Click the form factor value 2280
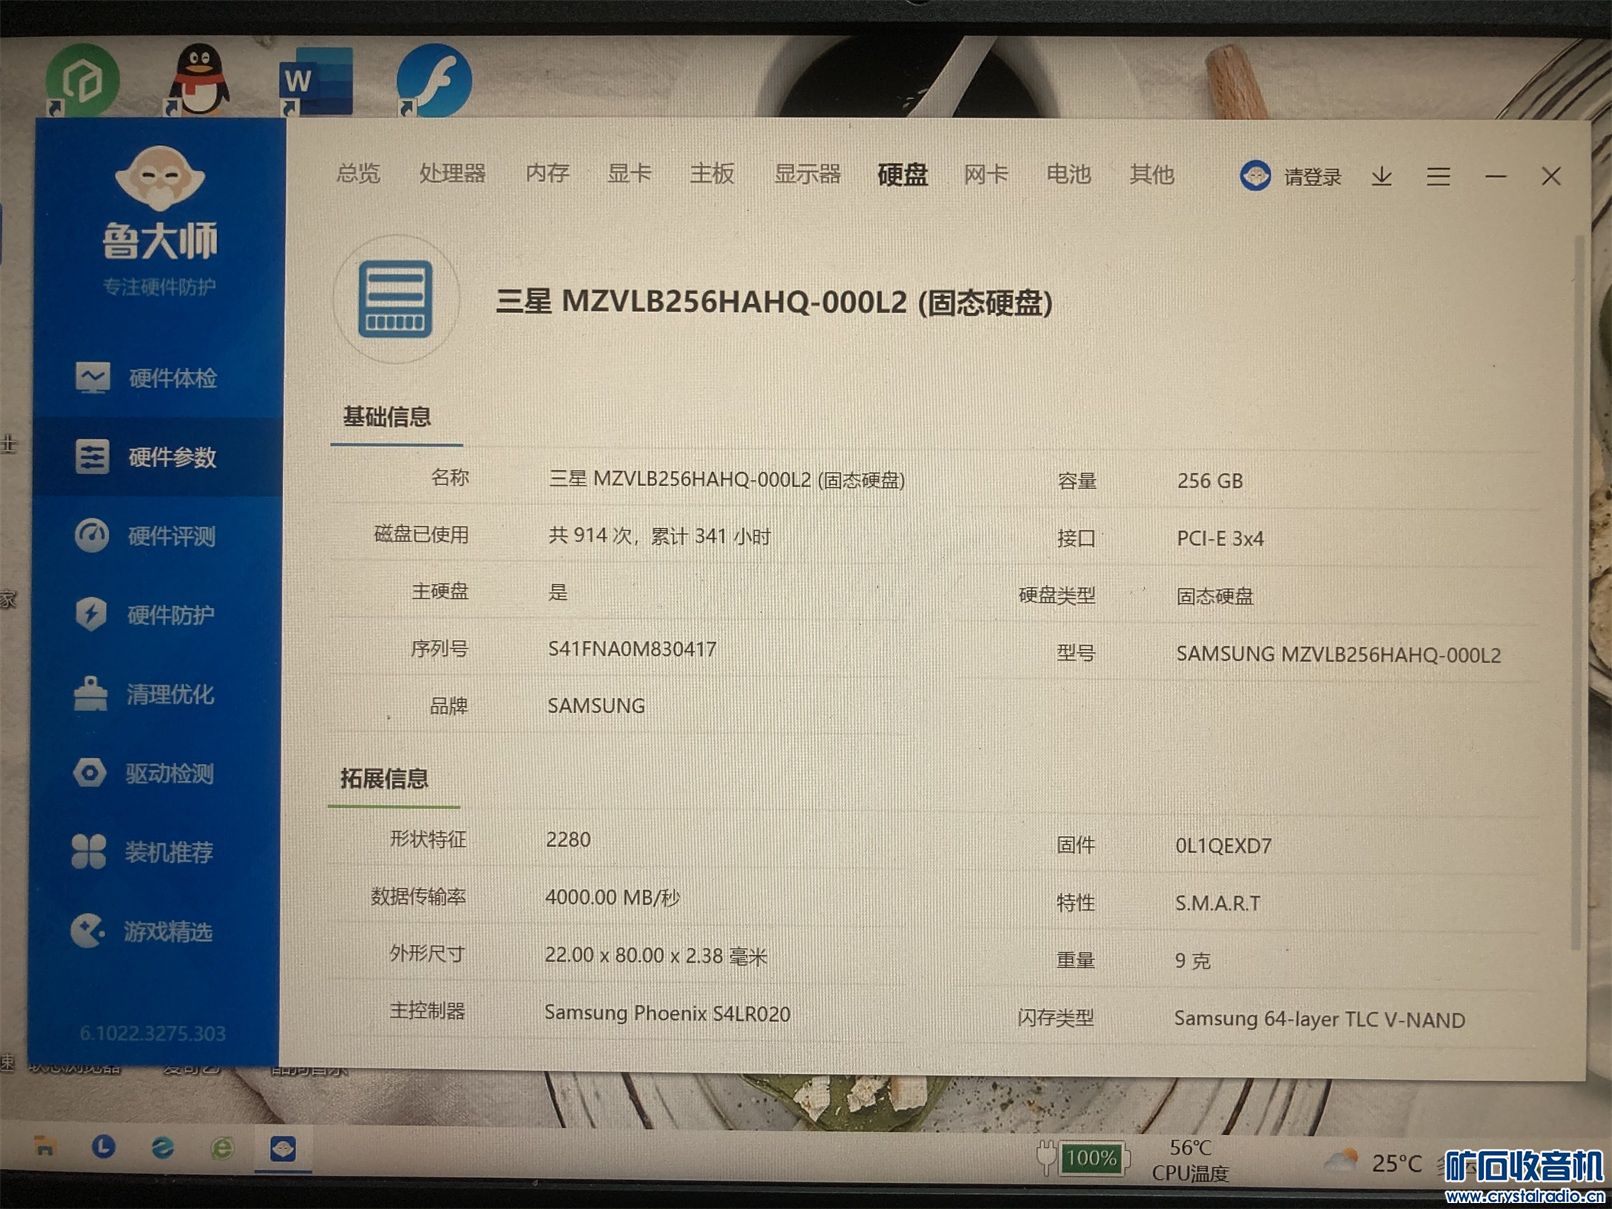Image resolution: width=1612 pixels, height=1209 pixels. tap(568, 839)
